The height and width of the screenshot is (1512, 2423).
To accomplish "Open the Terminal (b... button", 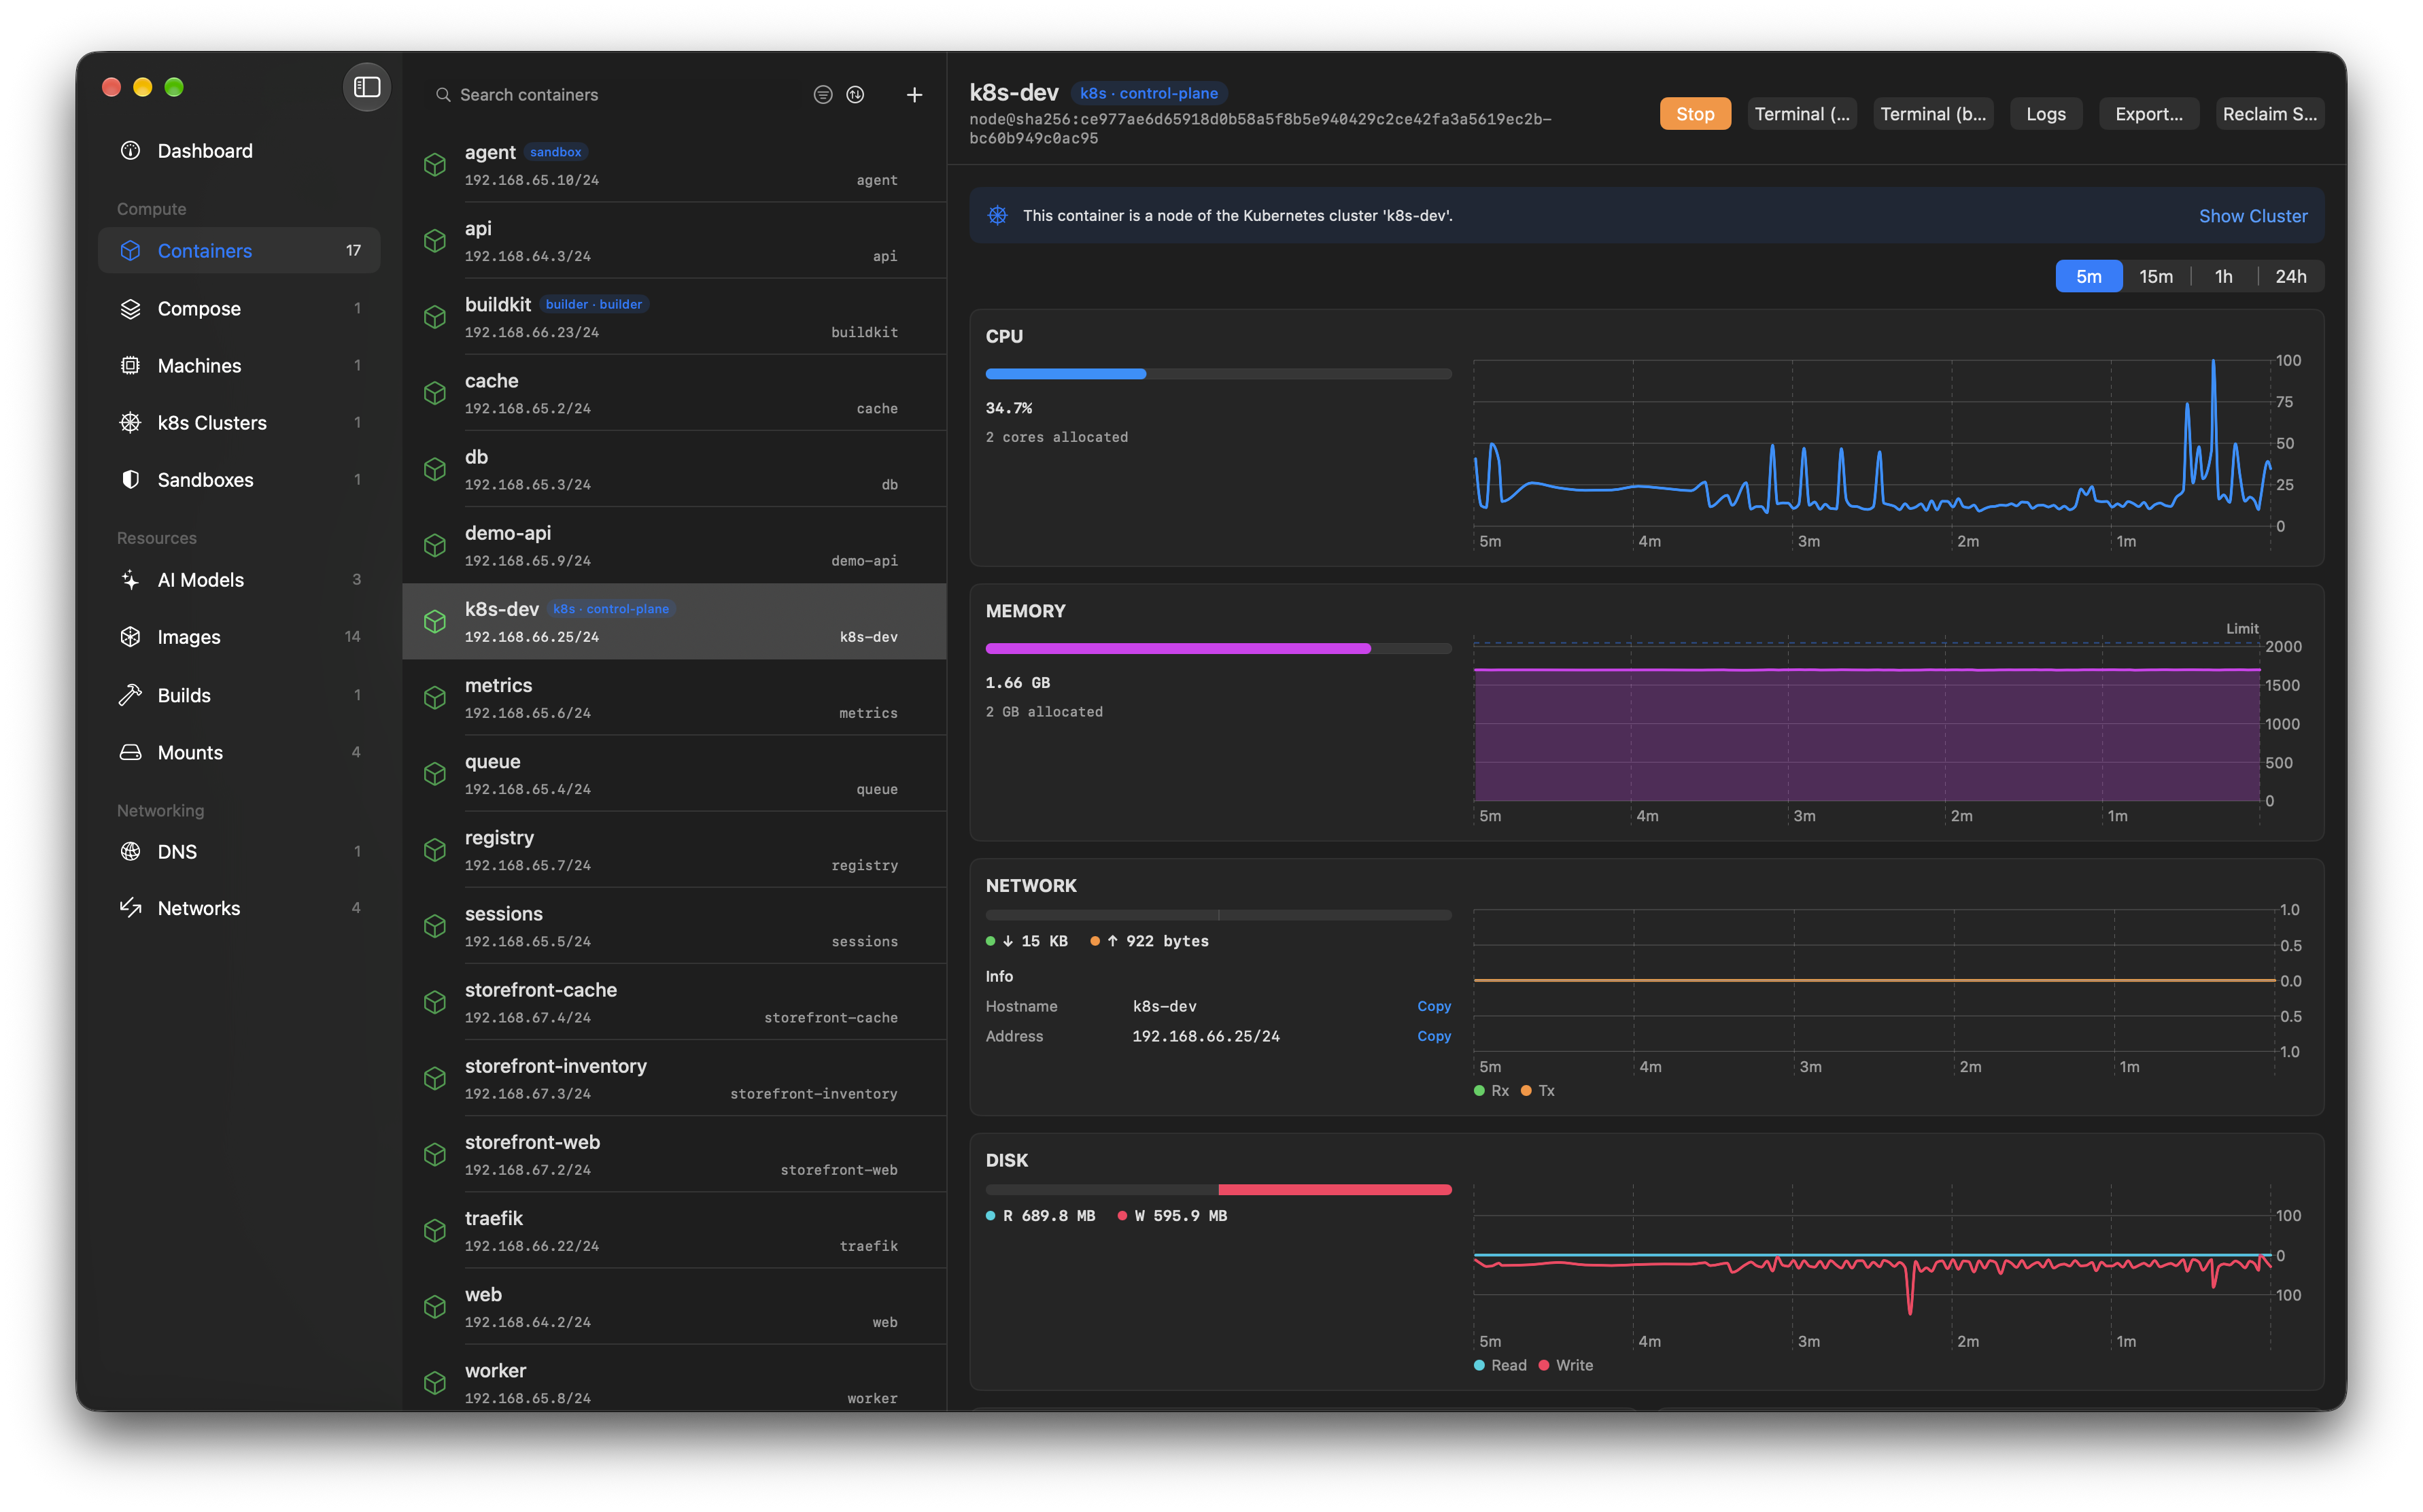I will coord(1932,114).
